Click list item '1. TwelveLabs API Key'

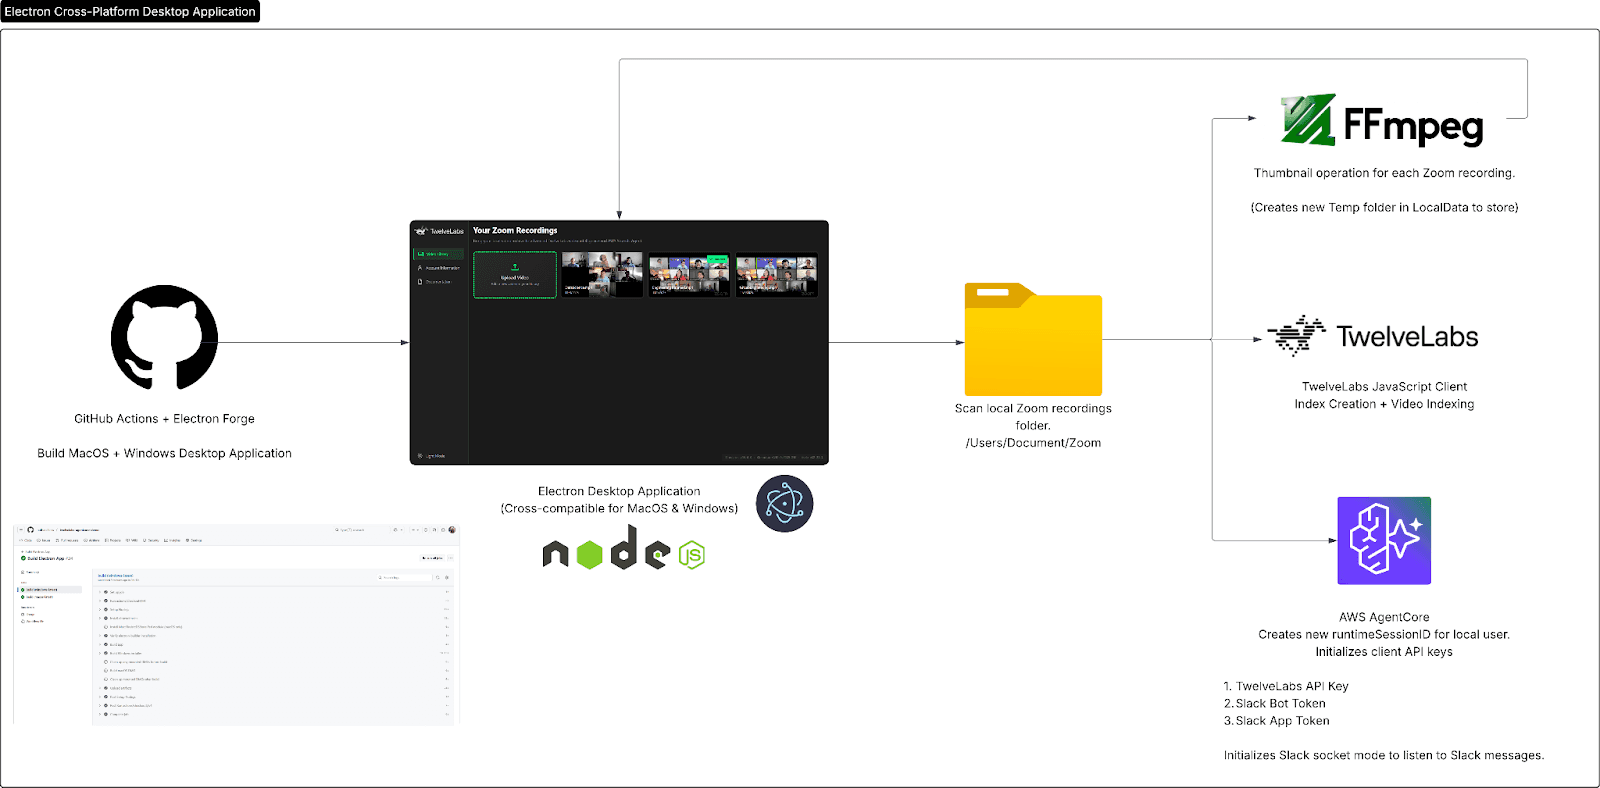coord(1286,686)
